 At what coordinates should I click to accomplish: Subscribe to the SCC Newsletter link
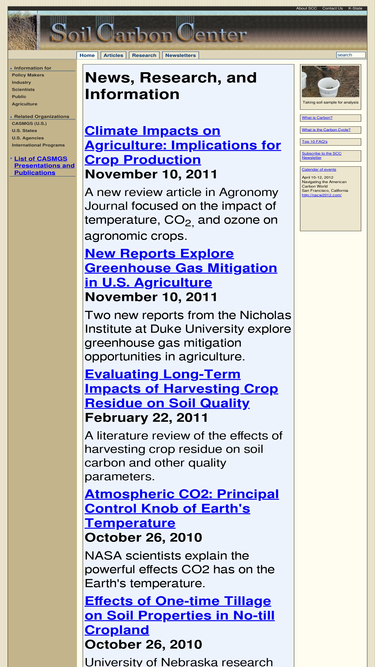pyautogui.click(x=321, y=155)
